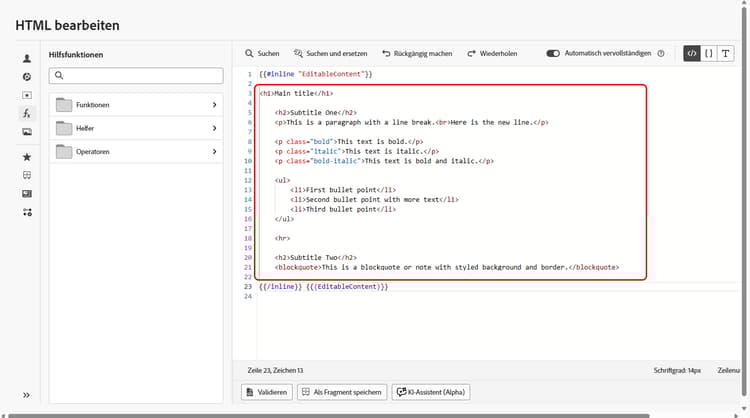The width and height of the screenshot is (750, 418).
Task: Click the star favorites icon in sidebar
Action: (27, 157)
